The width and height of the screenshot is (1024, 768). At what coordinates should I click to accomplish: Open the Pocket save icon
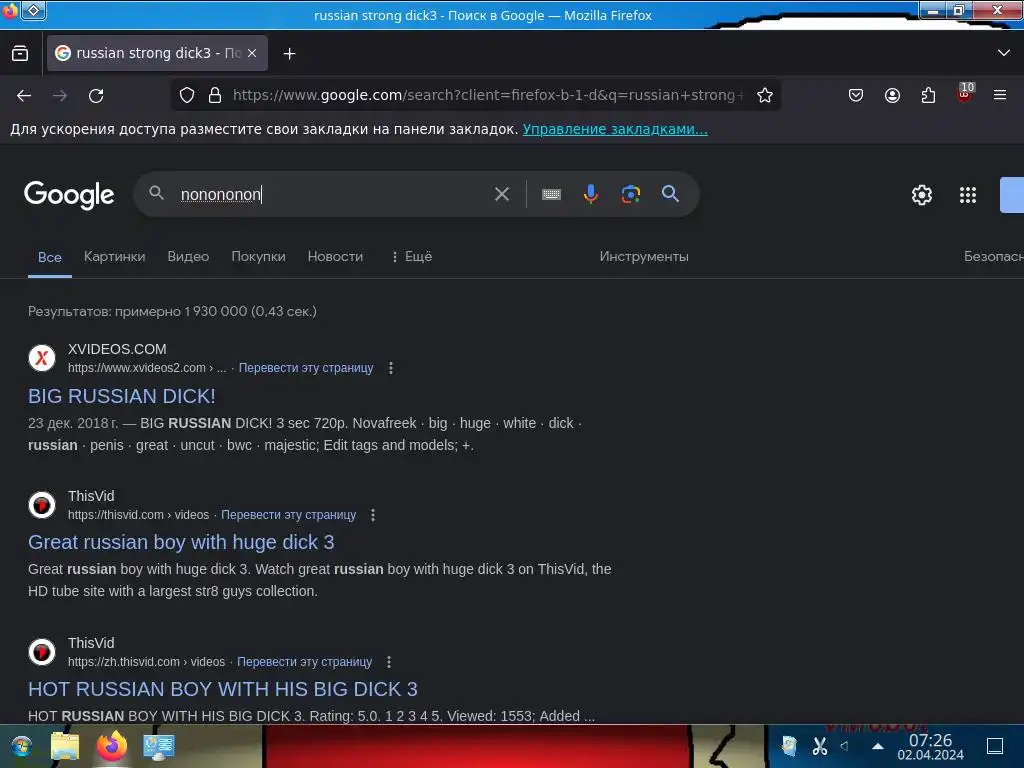pos(856,95)
